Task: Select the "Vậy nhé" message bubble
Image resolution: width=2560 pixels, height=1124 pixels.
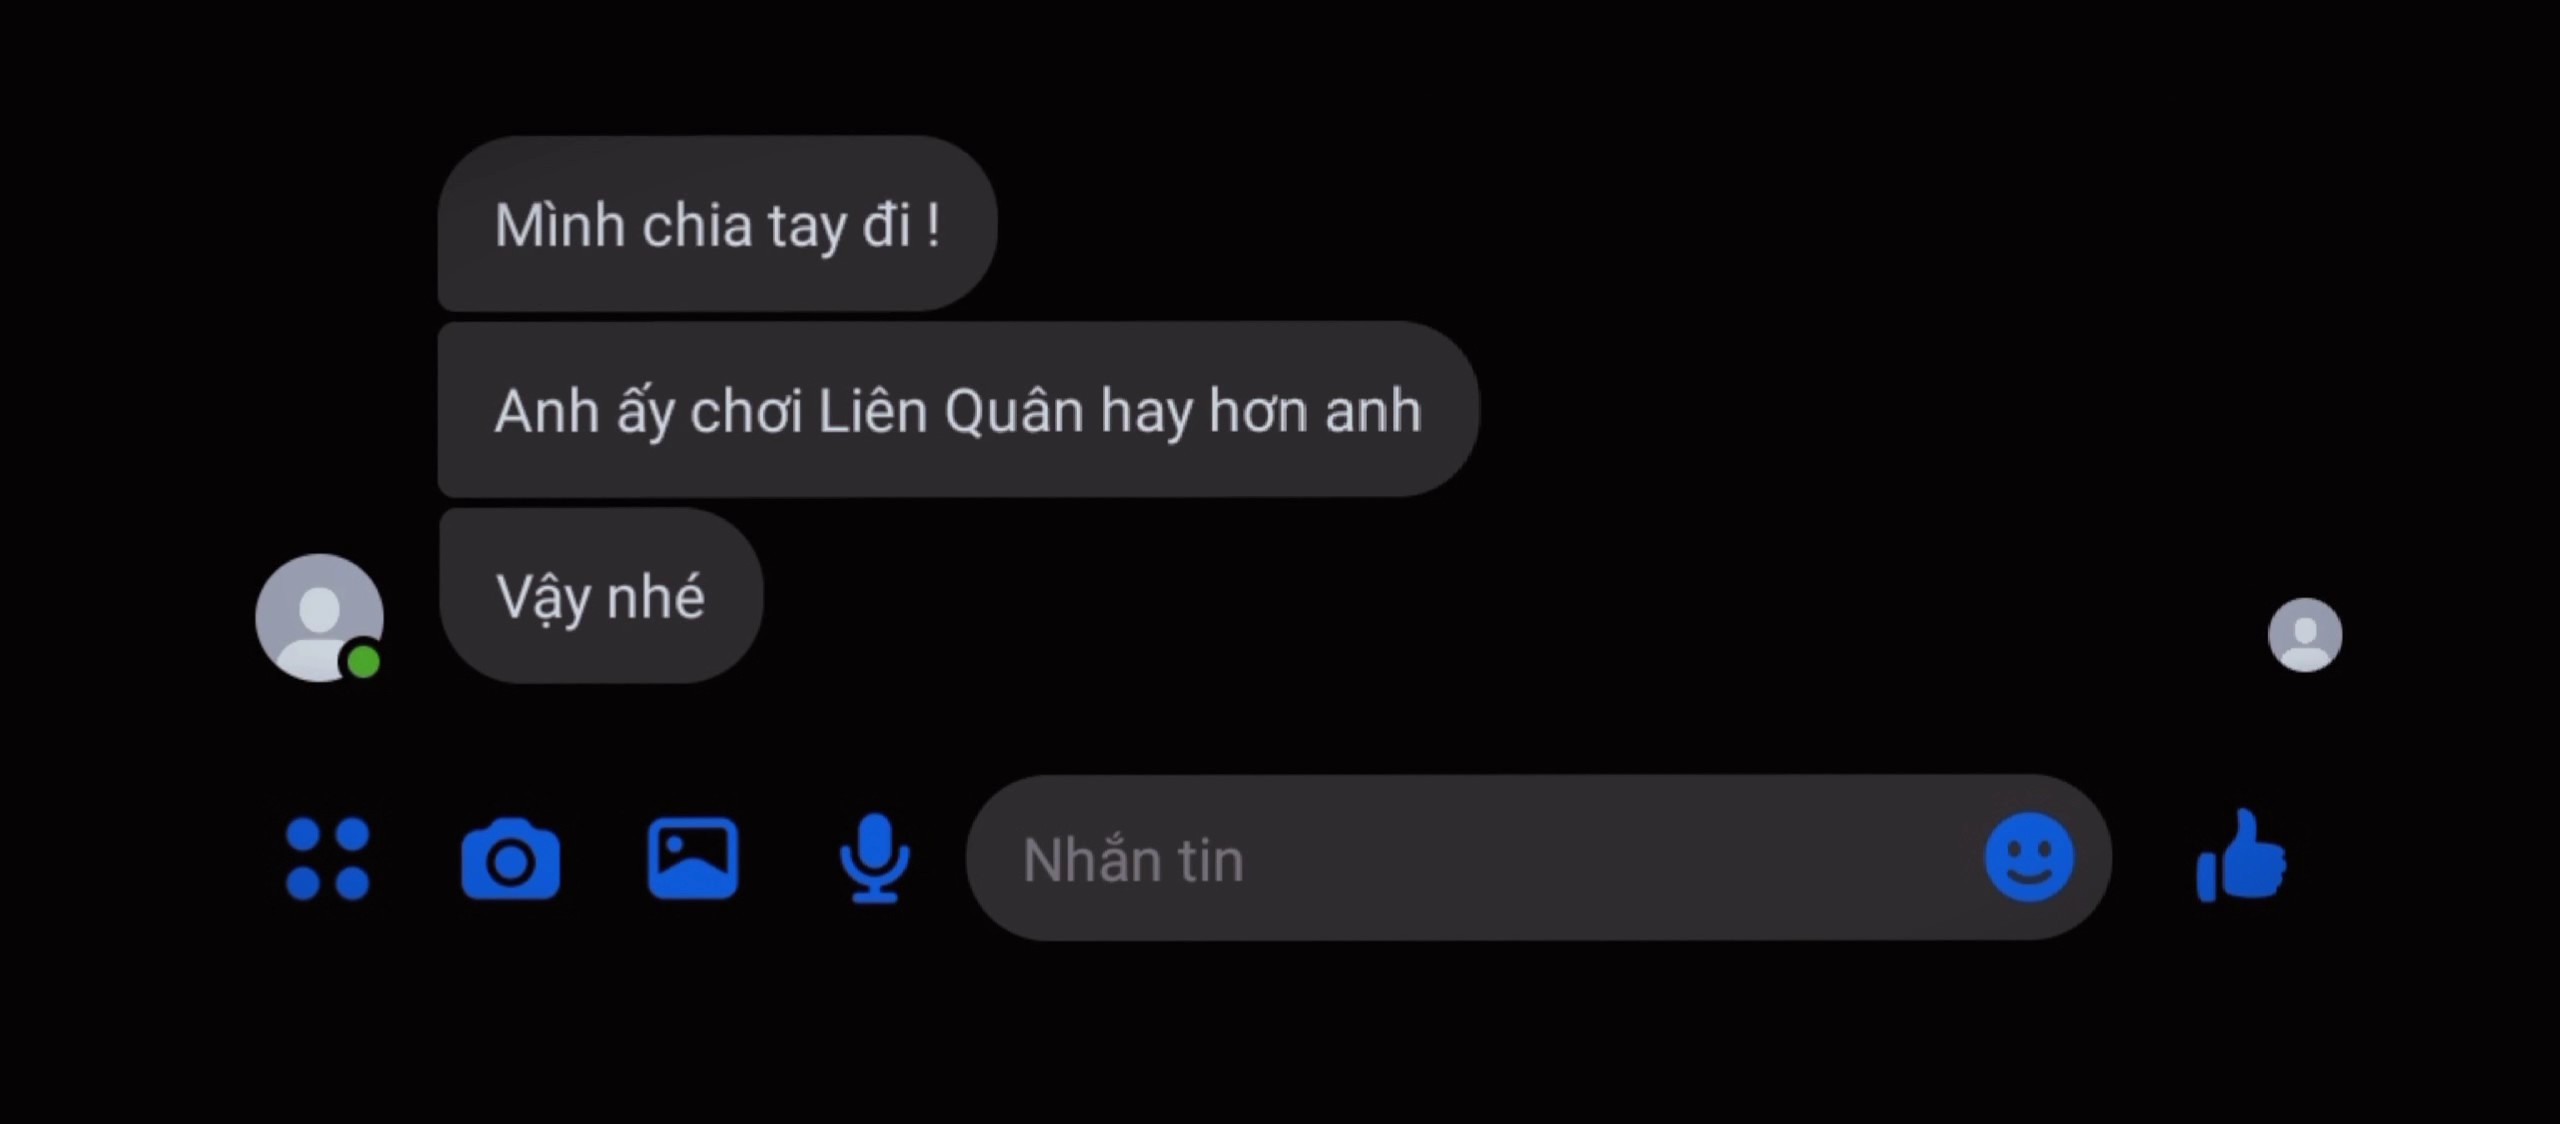Action: (600, 596)
